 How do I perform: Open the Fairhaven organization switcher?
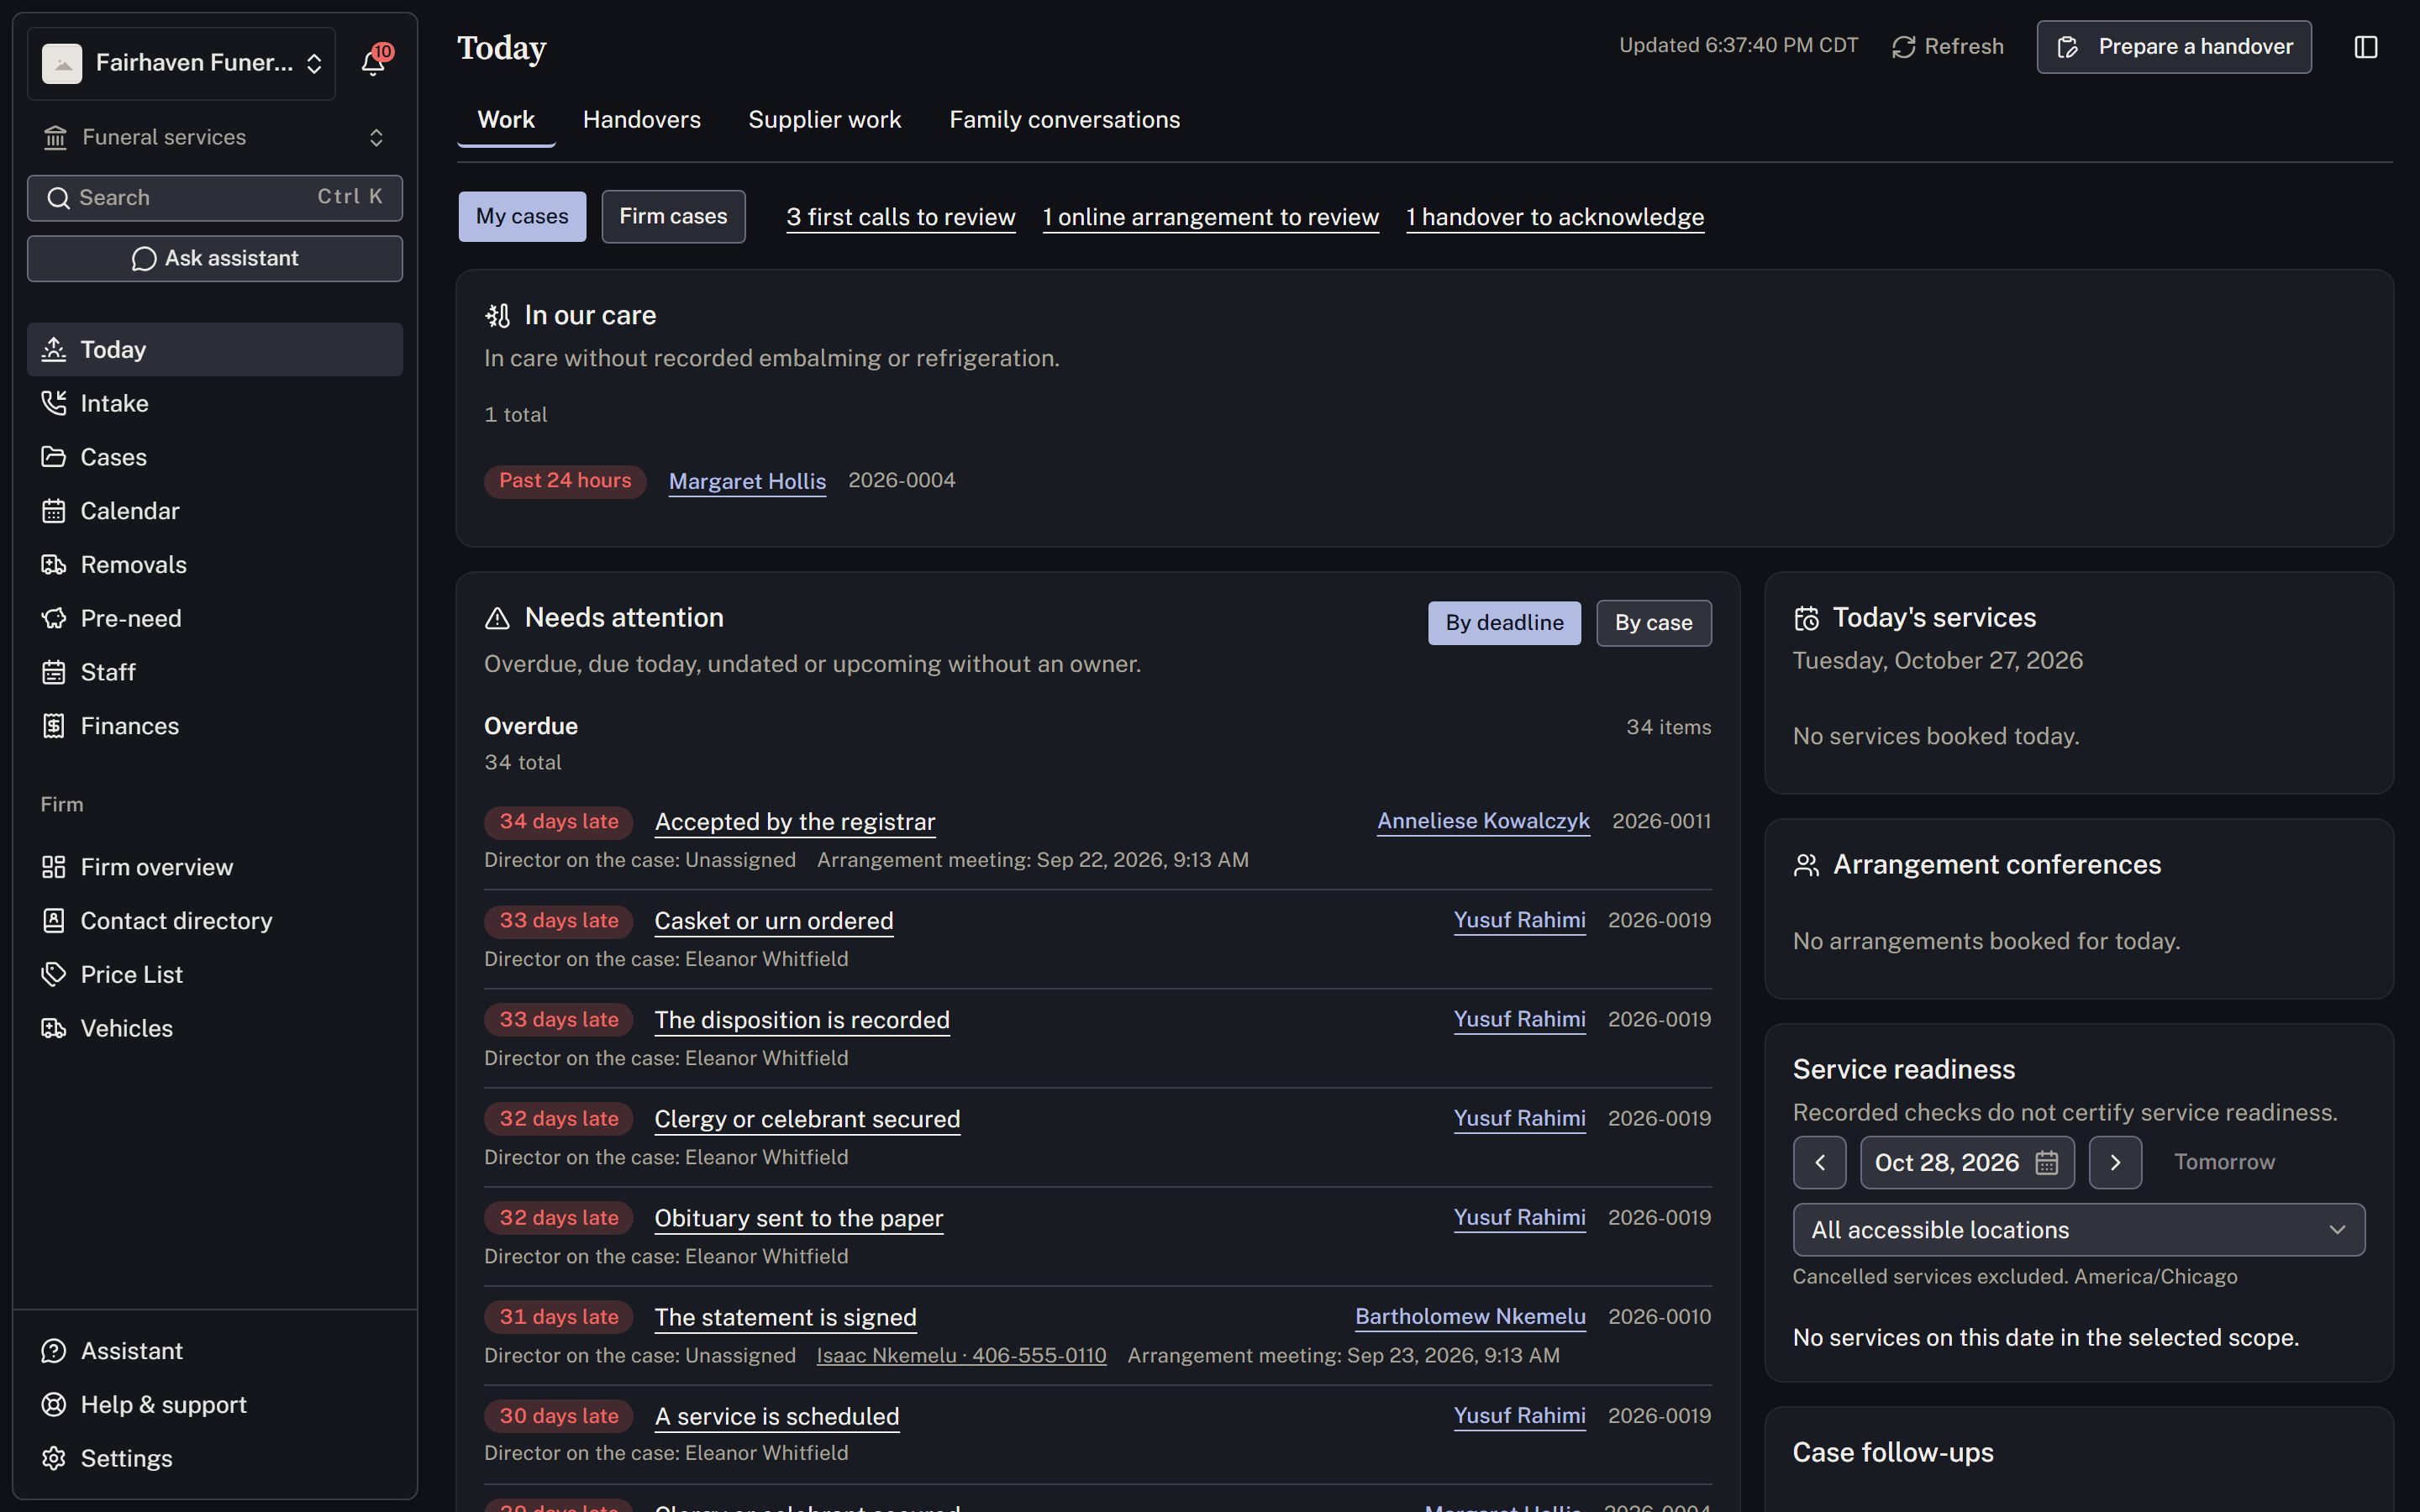coord(182,63)
